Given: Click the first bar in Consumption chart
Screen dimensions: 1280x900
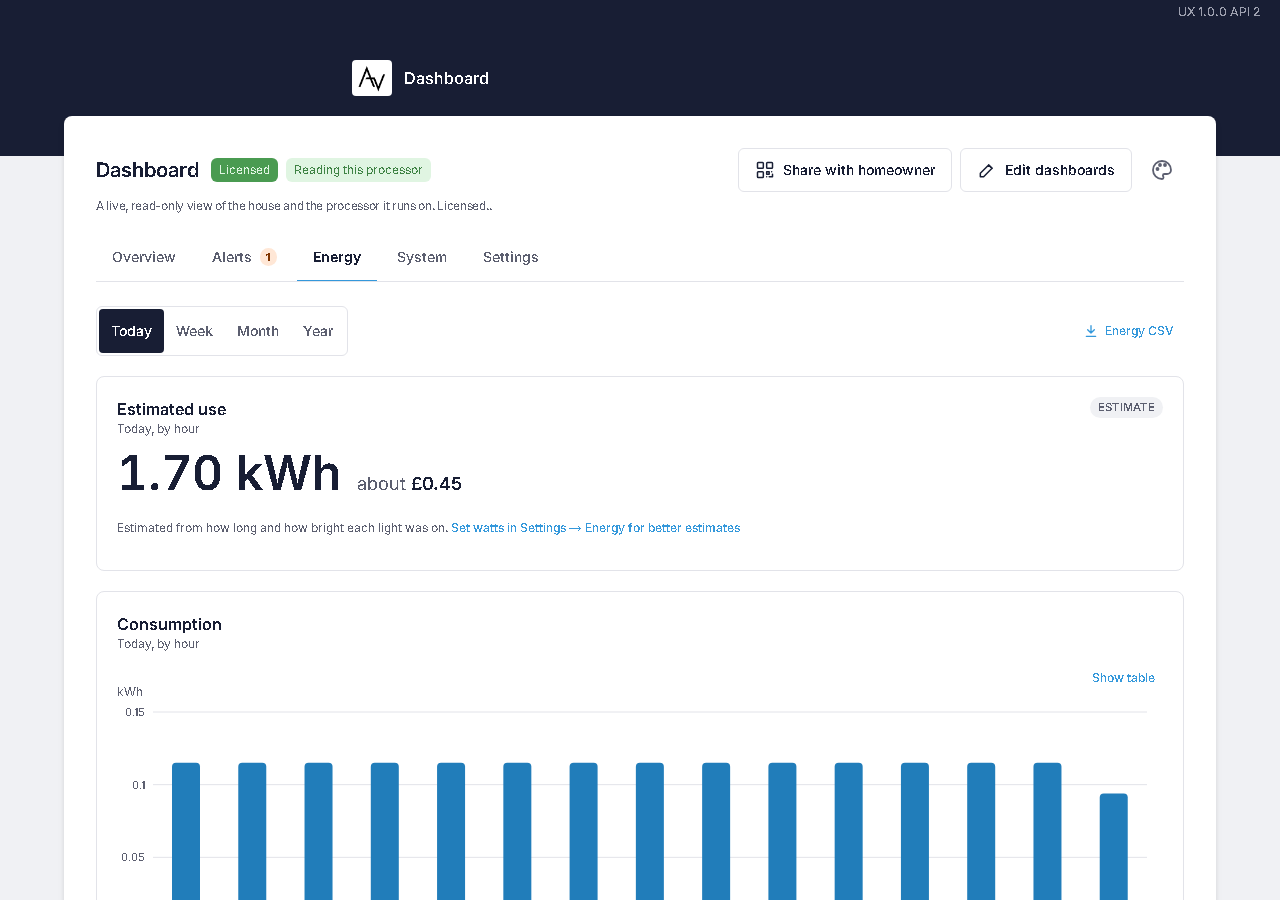Looking at the screenshot, I should tap(186, 831).
